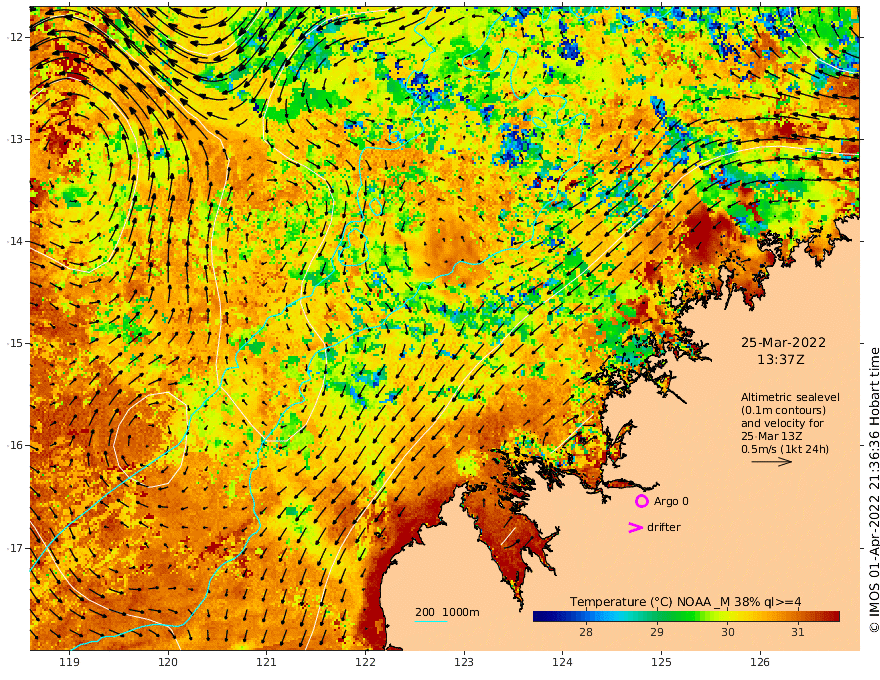The height and width of the screenshot is (680, 880).
Task: Click the 'Argo 0' legend label
Action: point(671,501)
